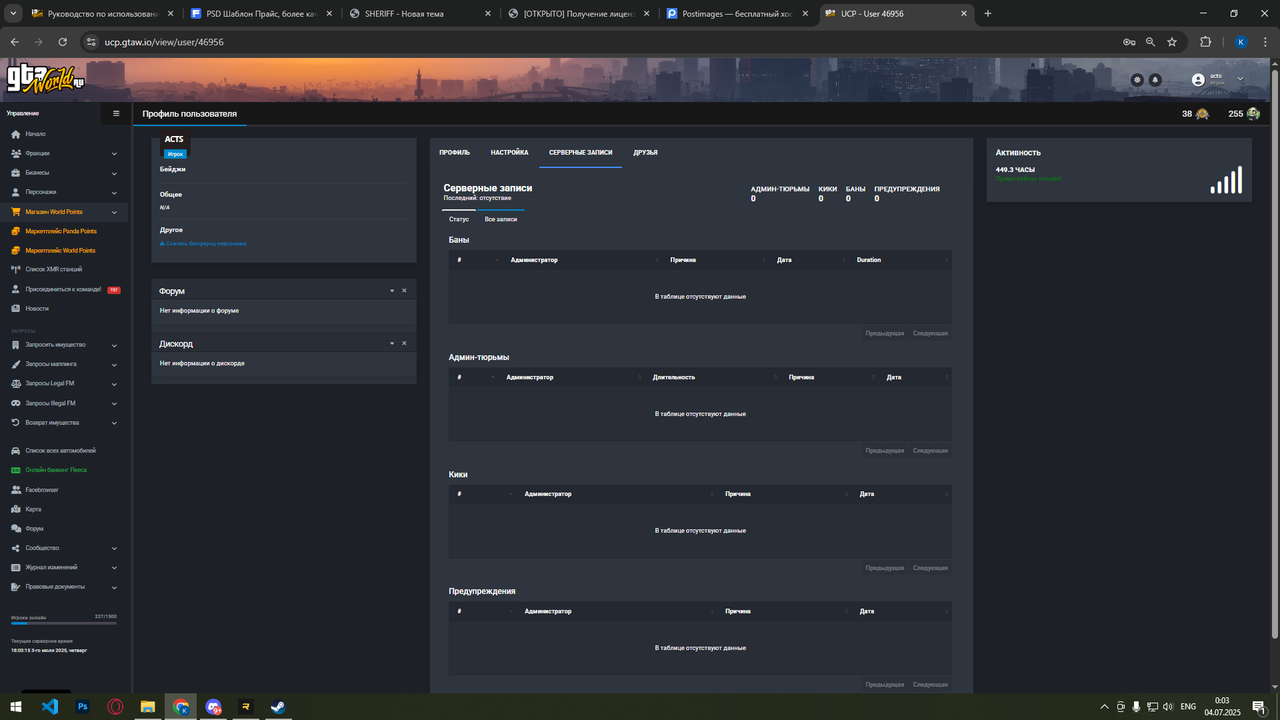Switch to the Друзья tab
This screenshot has height=720, width=1280.
(645, 153)
